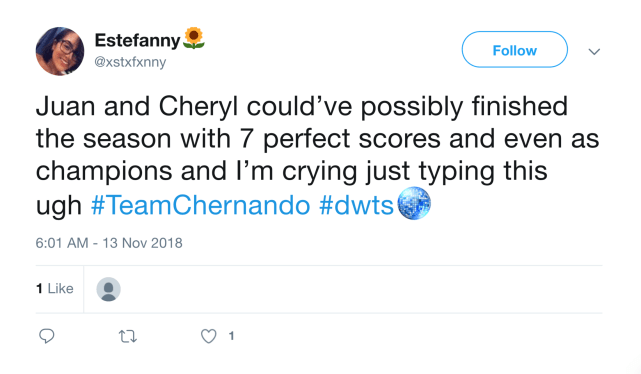641x374 pixels.
Task: Click the @xstxfxnny handle
Action: point(130,62)
